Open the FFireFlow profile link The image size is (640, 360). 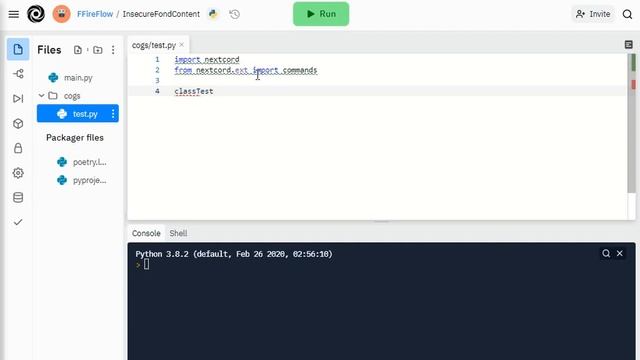95,14
